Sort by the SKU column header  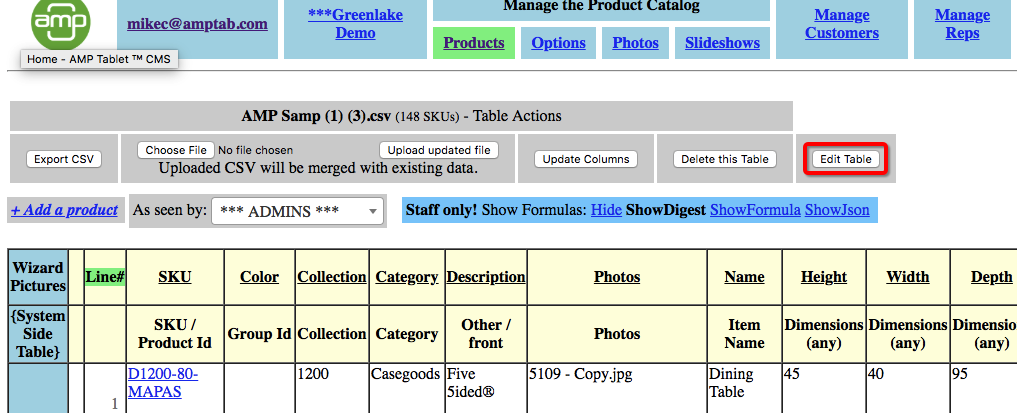point(174,277)
